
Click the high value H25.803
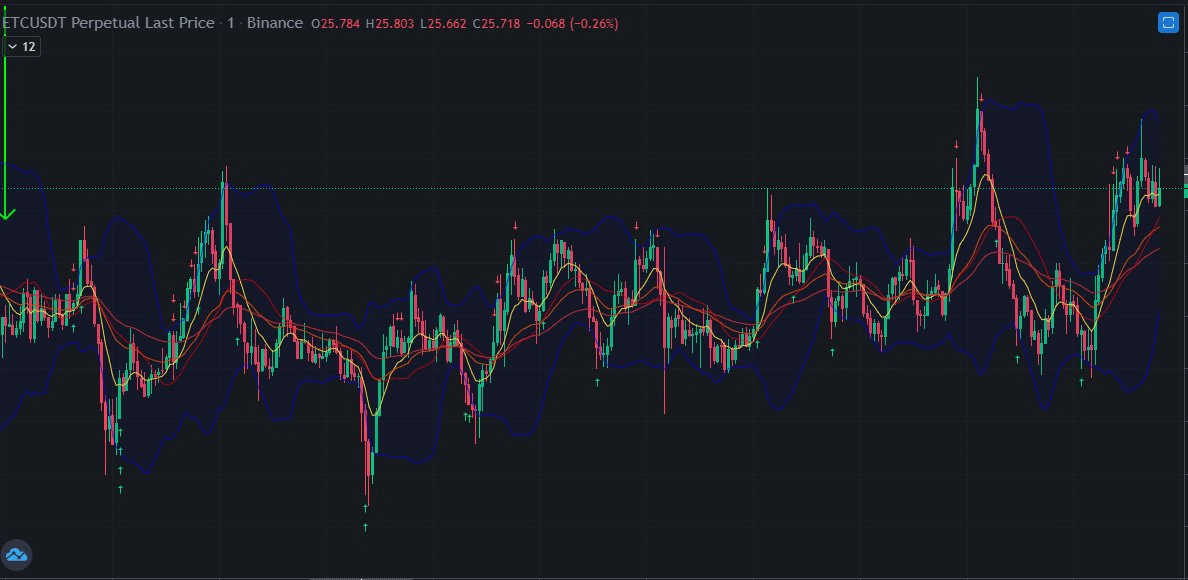pos(389,23)
